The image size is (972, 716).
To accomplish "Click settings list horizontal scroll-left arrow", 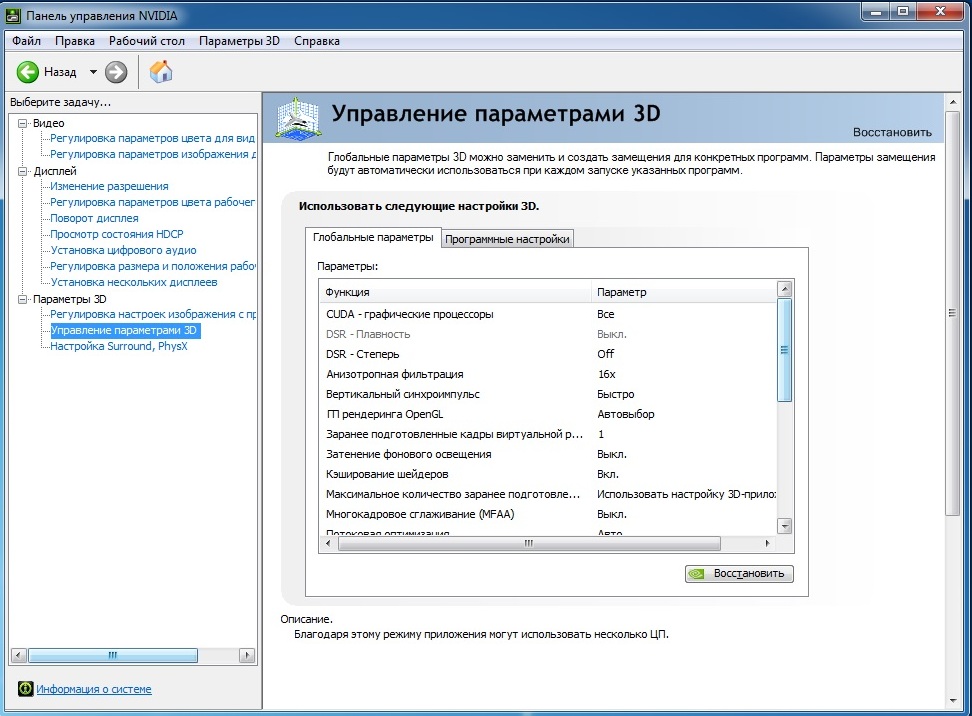I will click(329, 544).
